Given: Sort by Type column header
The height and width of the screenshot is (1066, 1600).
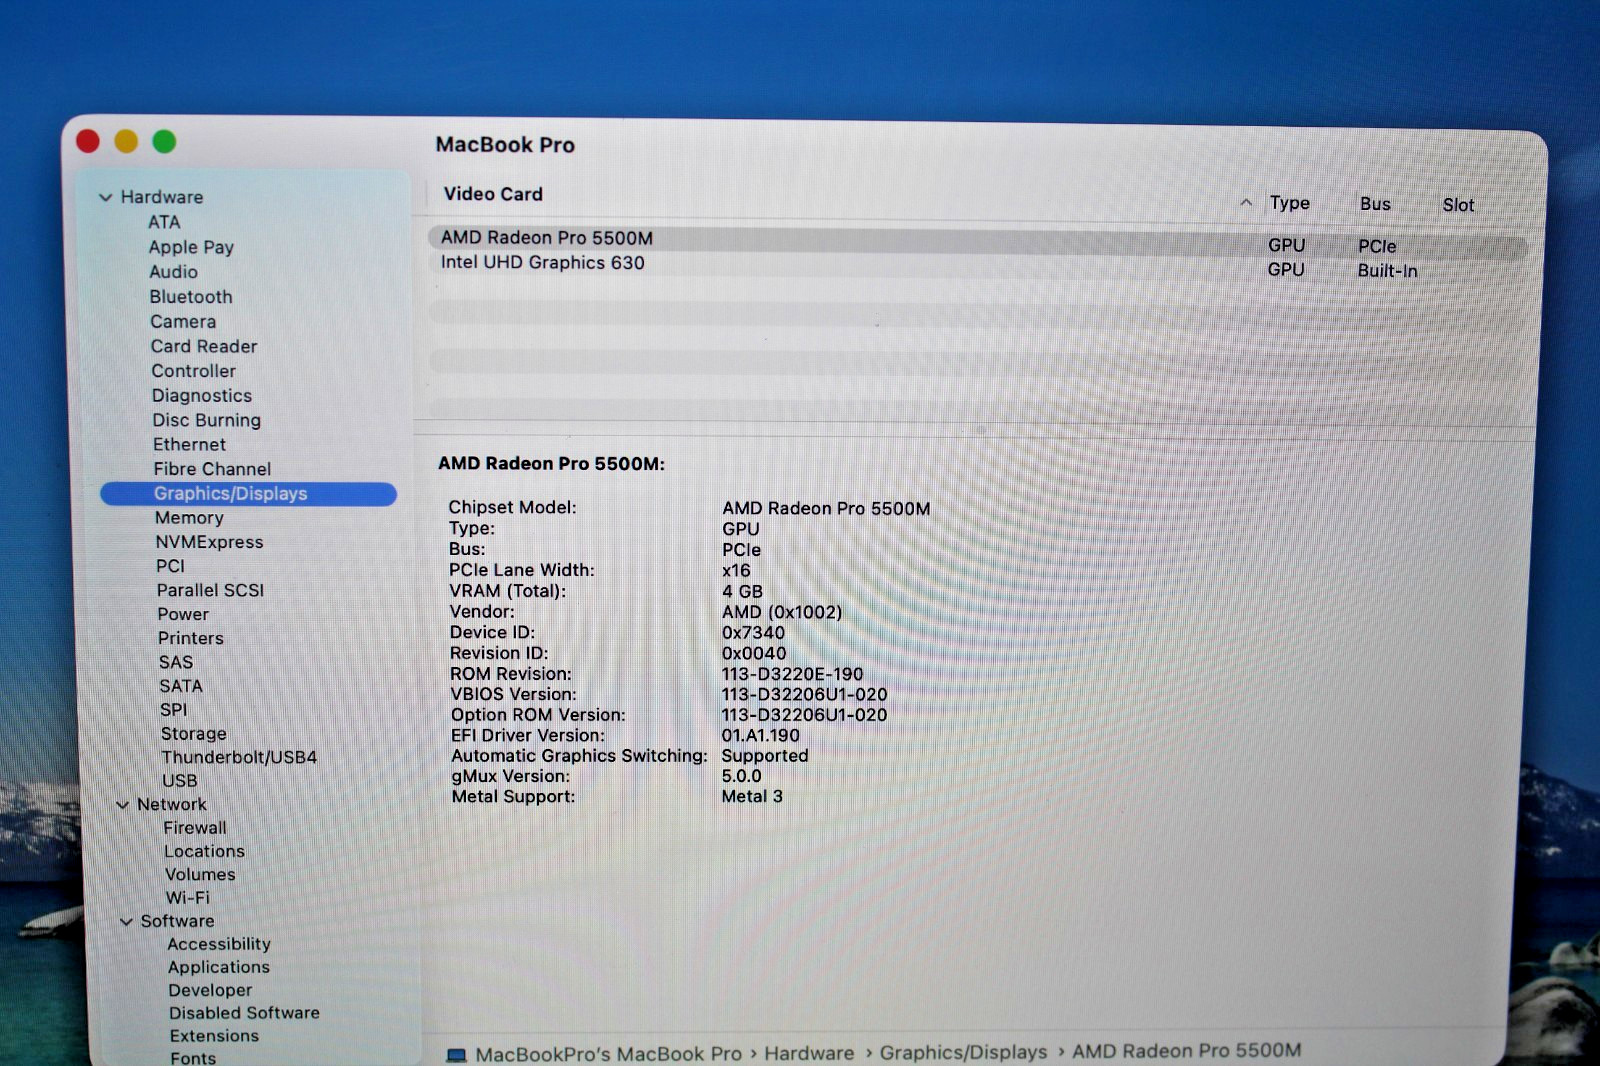Looking at the screenshot, I should 1289,203.
